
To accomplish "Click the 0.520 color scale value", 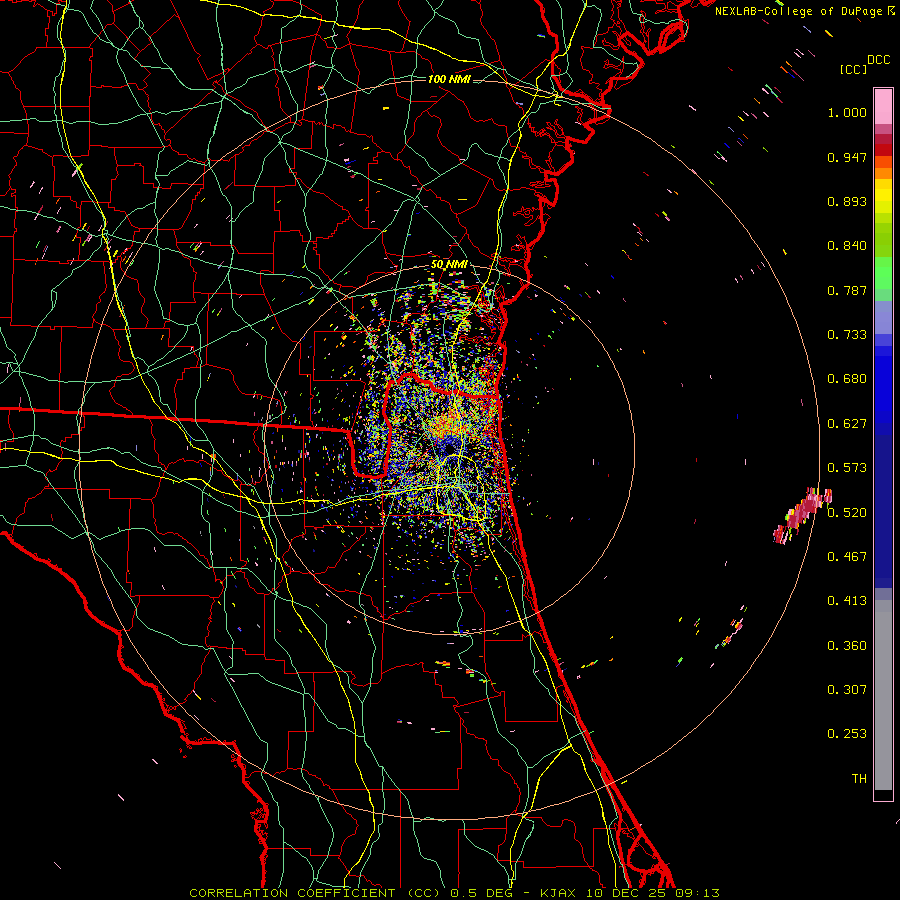I will coord(847,513).
